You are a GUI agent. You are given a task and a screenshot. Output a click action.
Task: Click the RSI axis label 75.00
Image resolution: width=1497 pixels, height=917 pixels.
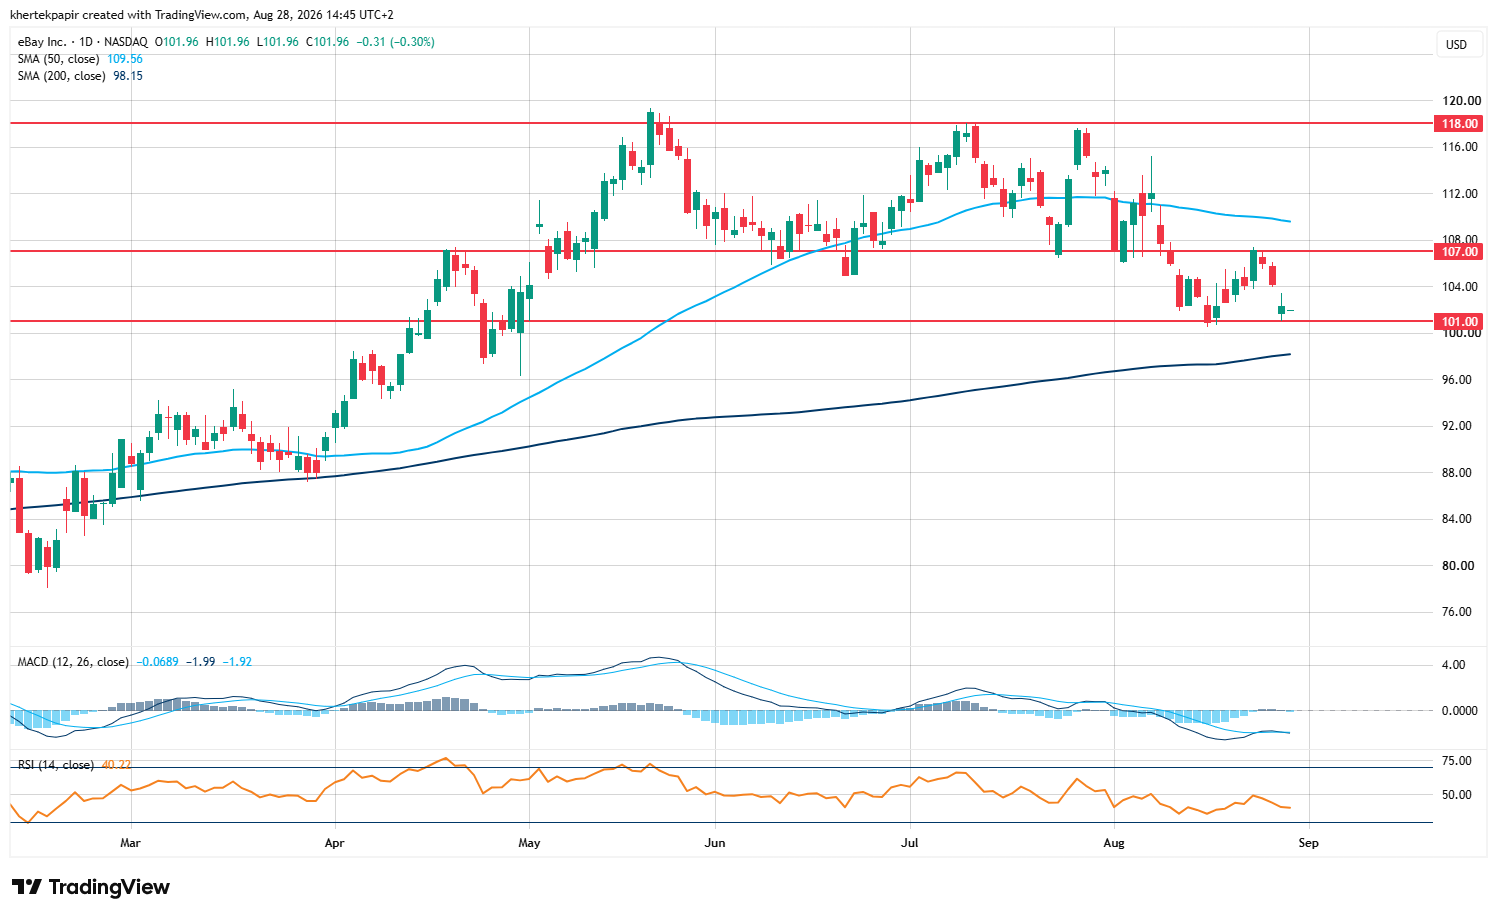[1458, 761]
